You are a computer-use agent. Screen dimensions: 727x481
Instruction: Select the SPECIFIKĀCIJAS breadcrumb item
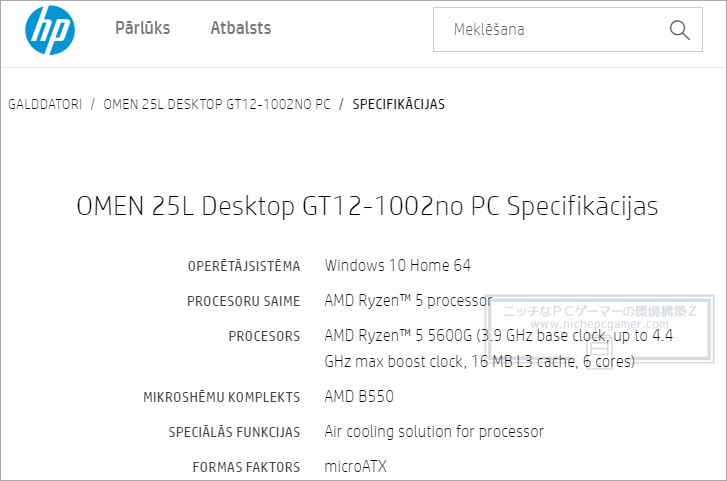[398, 104]
